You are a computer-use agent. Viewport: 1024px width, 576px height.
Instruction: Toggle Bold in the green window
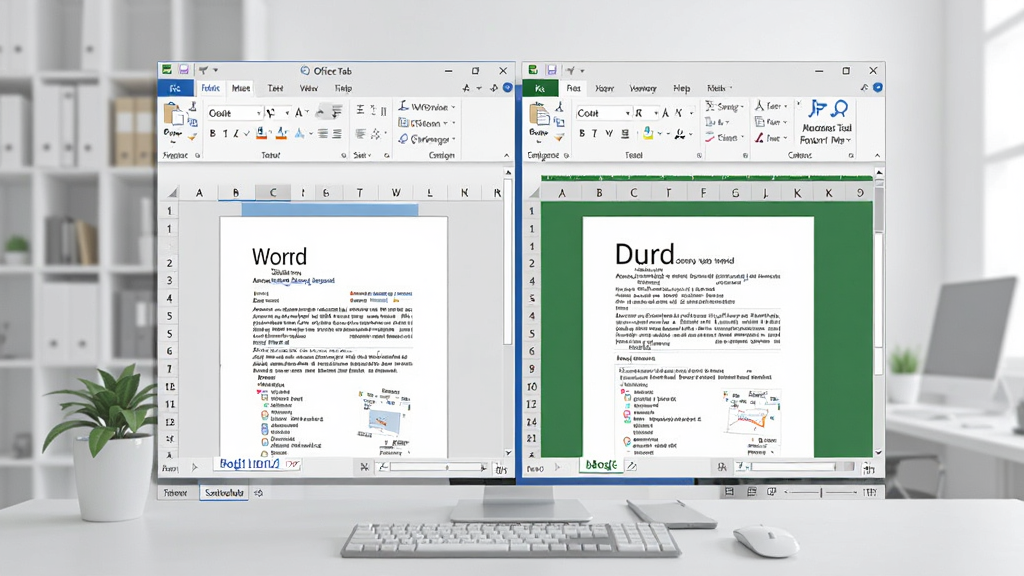click(582, 133)
